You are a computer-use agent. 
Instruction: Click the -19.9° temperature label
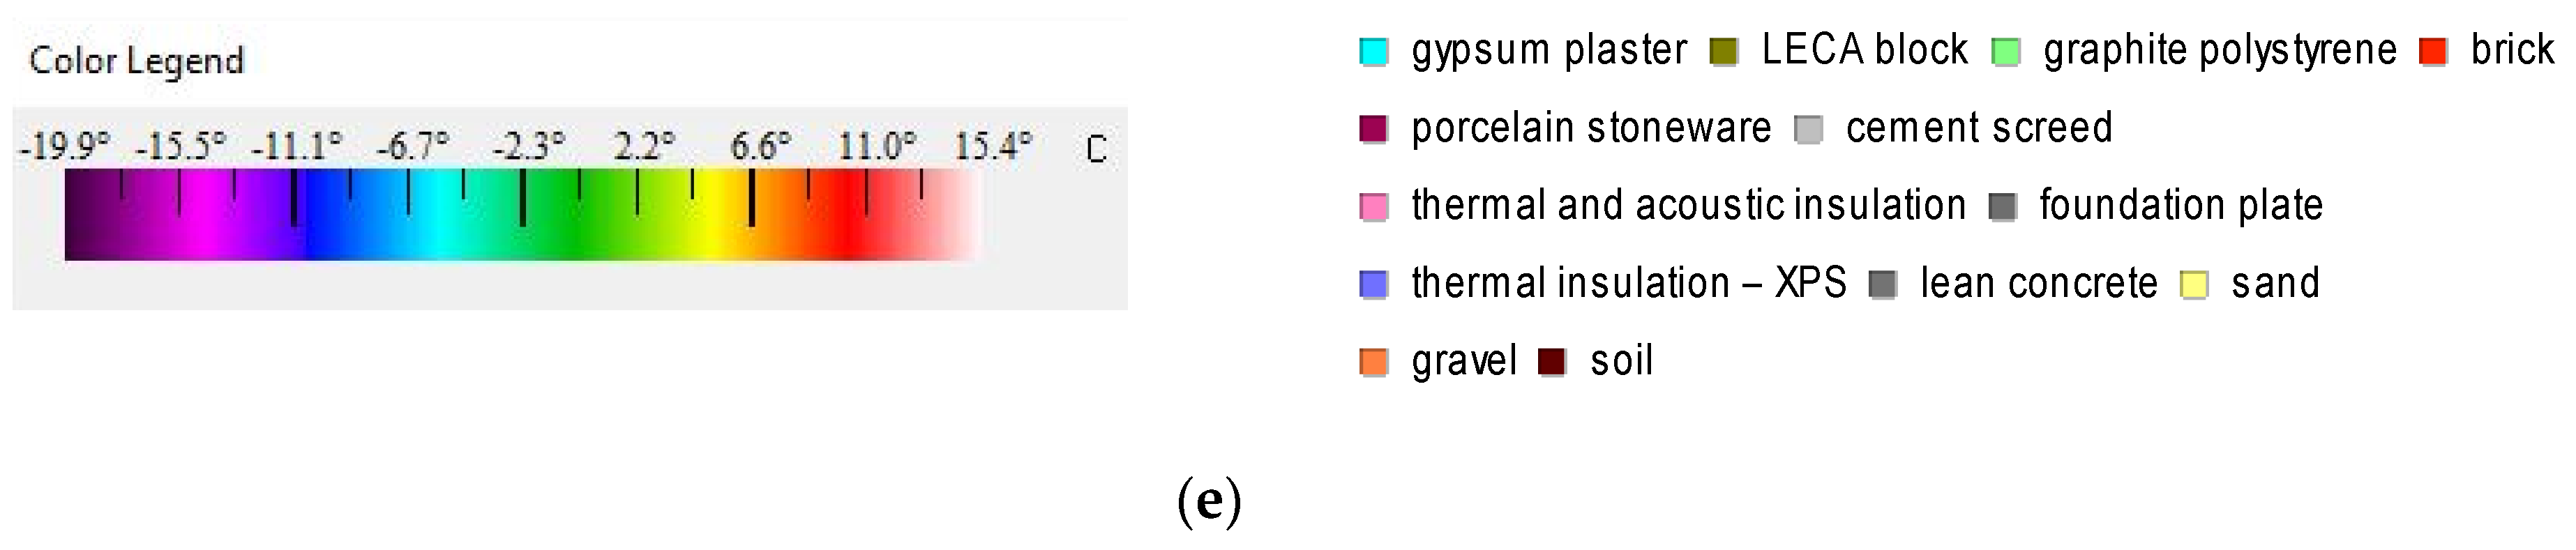[x=64, y=146]
